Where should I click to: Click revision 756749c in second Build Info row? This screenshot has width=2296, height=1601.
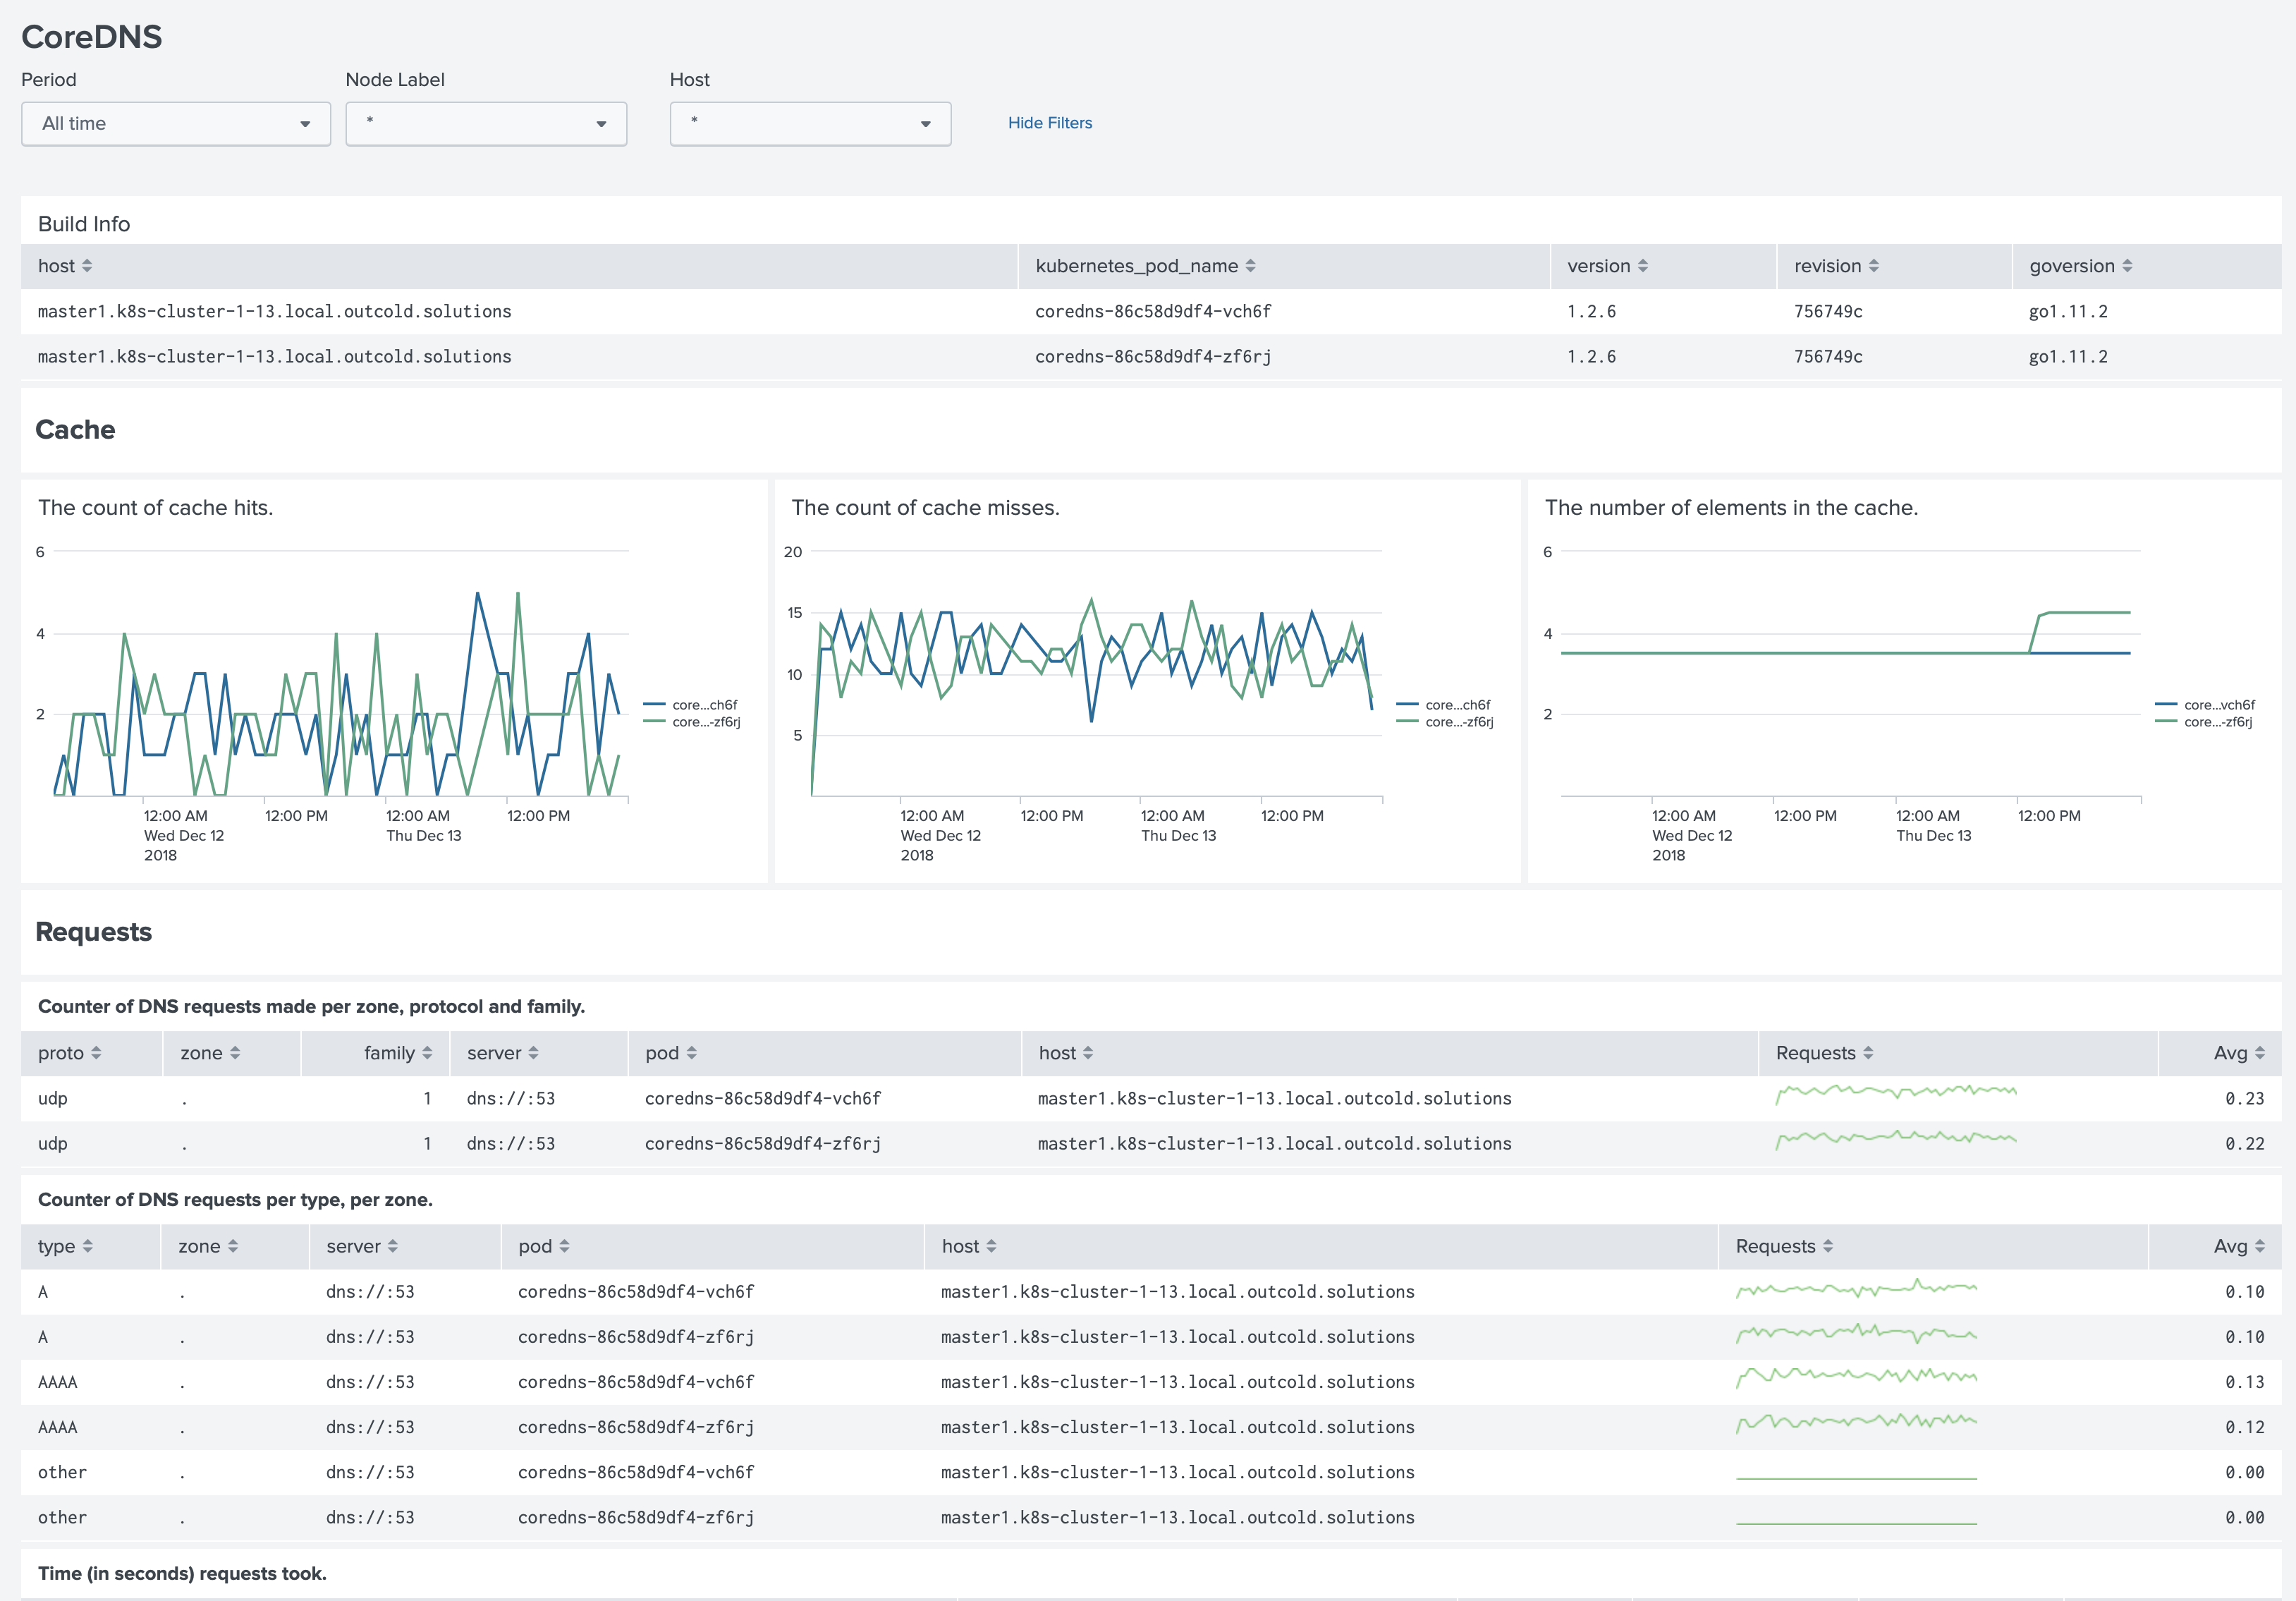click(x=1828, y=357)
